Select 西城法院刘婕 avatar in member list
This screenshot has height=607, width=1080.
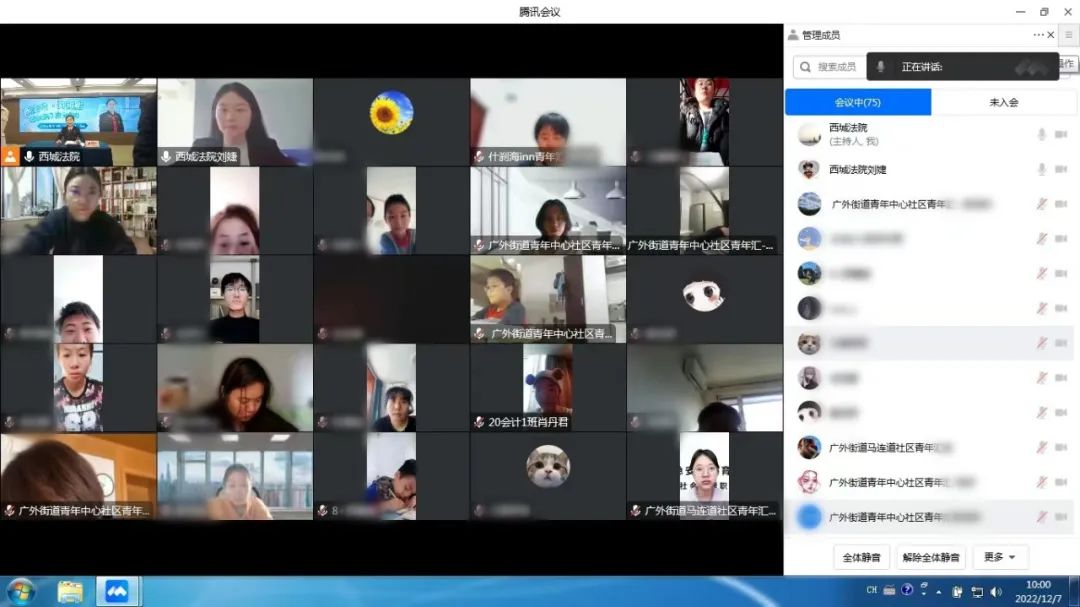809,169
